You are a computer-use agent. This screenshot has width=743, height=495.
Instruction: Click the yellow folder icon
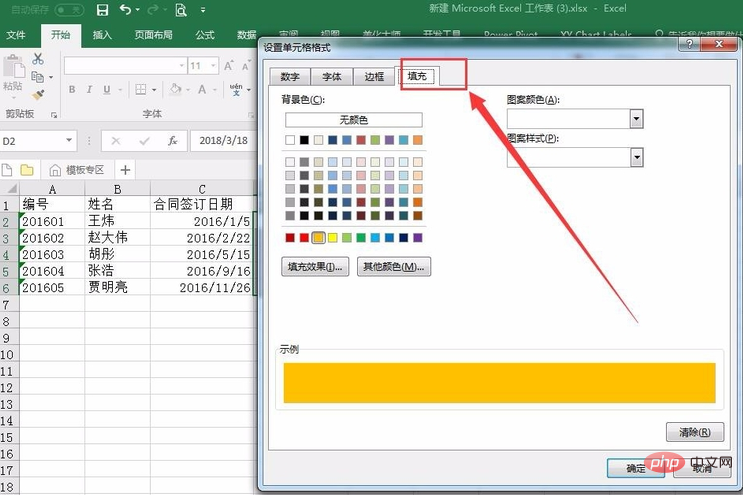(27, 170)
